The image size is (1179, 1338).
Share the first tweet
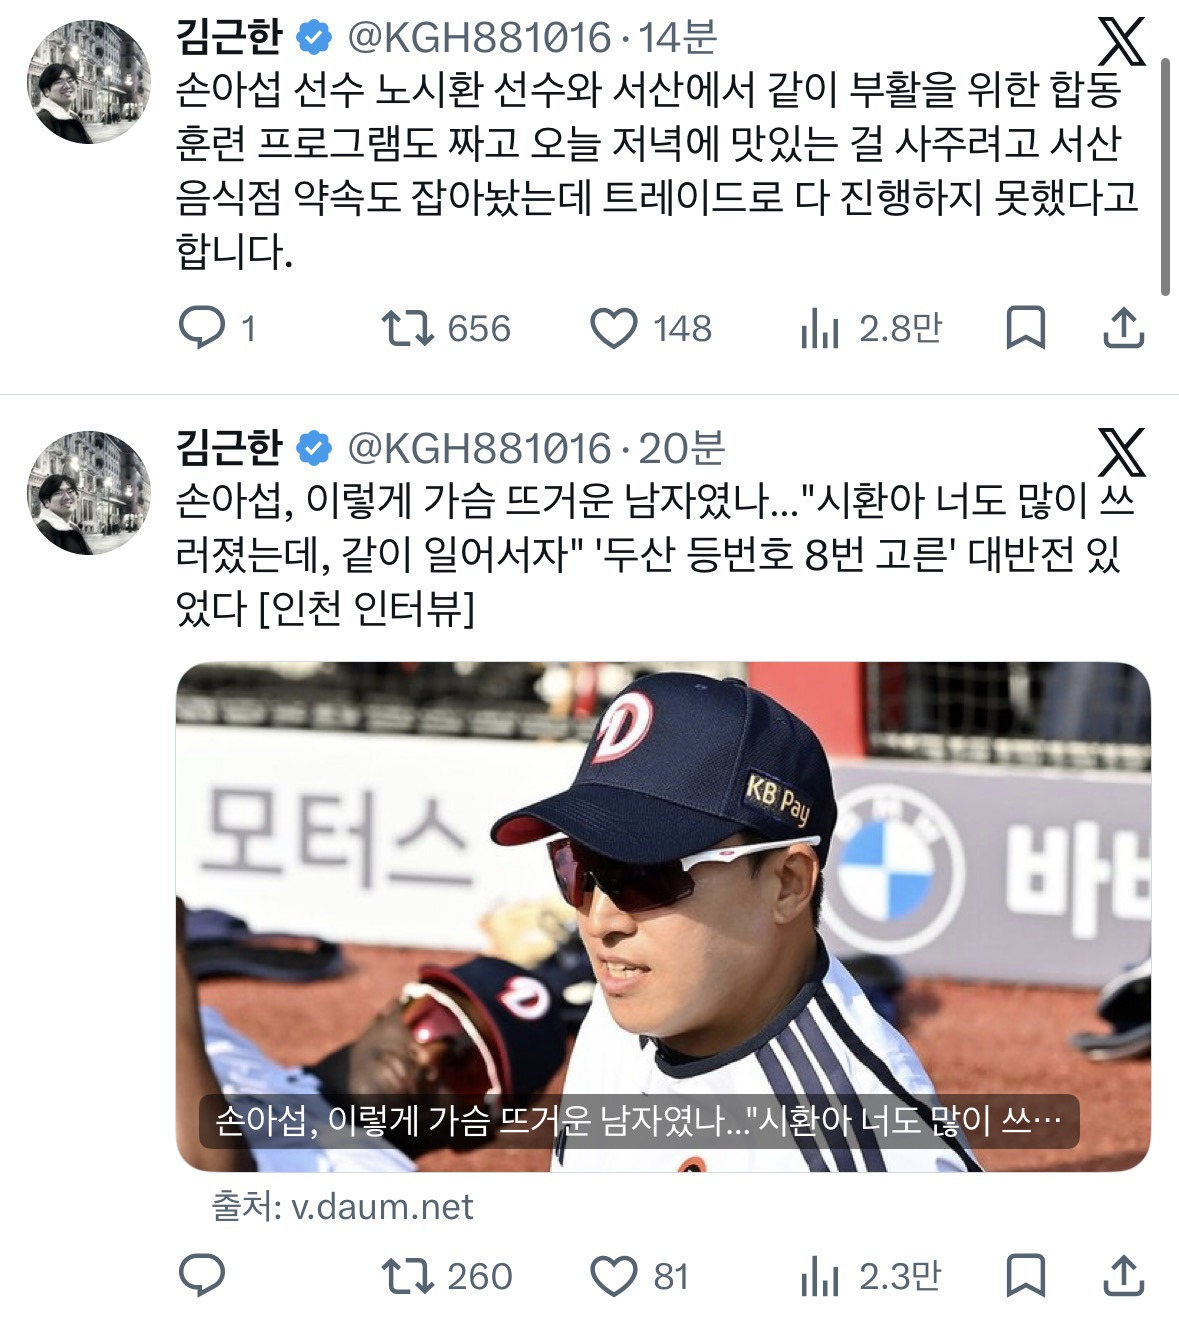point(1123,328)
